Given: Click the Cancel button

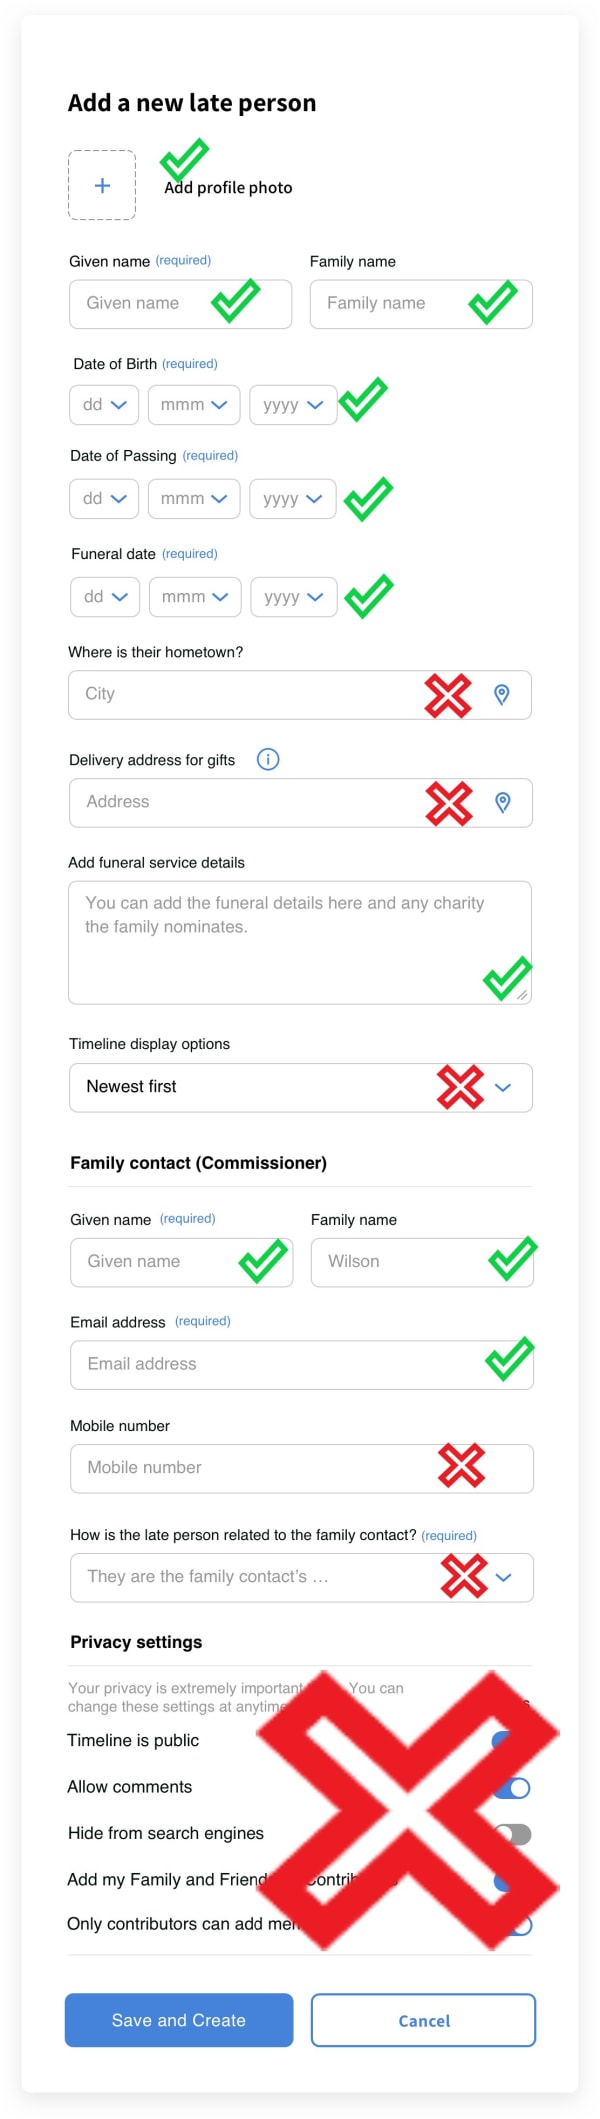Looking at the screenshot, I should coord(423,2021).
